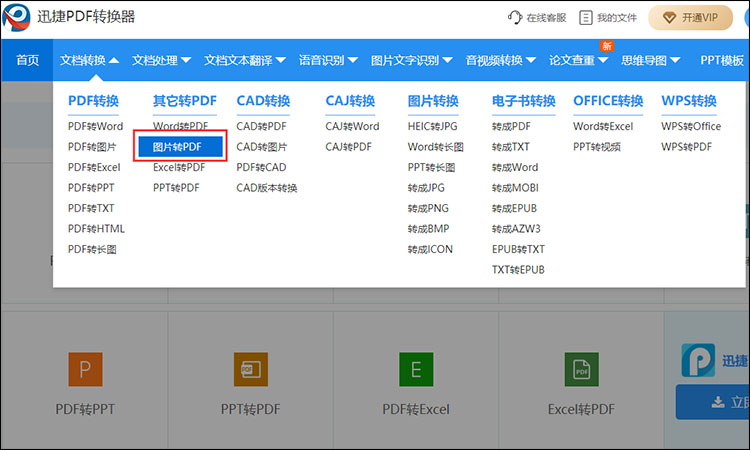Click the orange PPT转PDF icon

250,369
